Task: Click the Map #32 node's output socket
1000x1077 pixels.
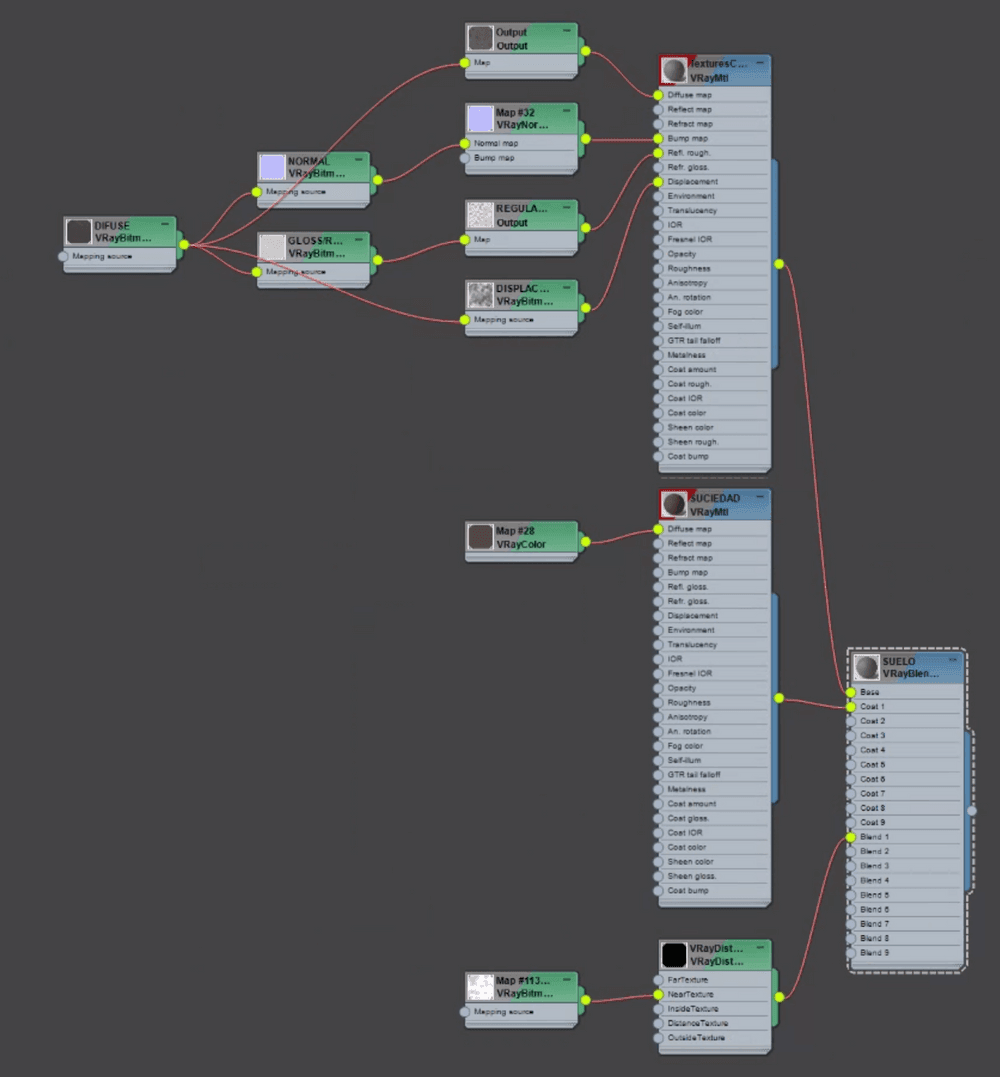Action: pos(586,139)
